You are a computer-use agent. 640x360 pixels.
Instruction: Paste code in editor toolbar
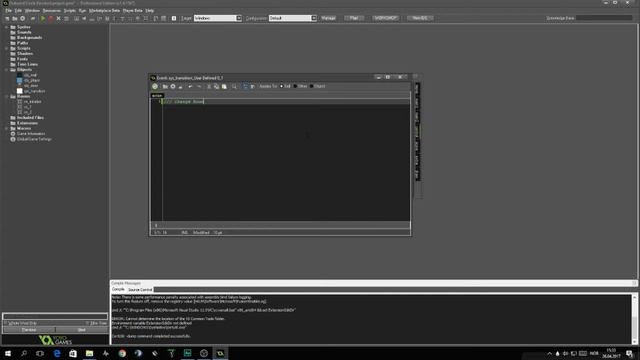tap(224, 87)
